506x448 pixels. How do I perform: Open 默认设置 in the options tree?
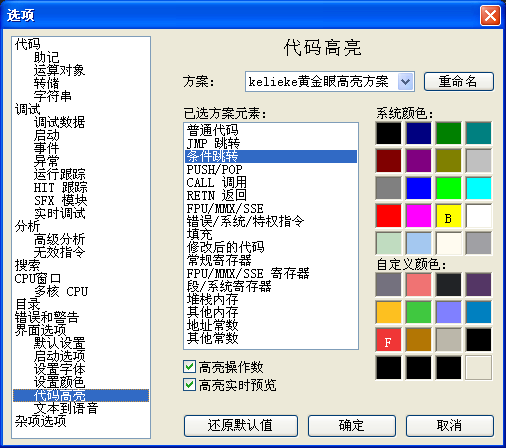59,343
